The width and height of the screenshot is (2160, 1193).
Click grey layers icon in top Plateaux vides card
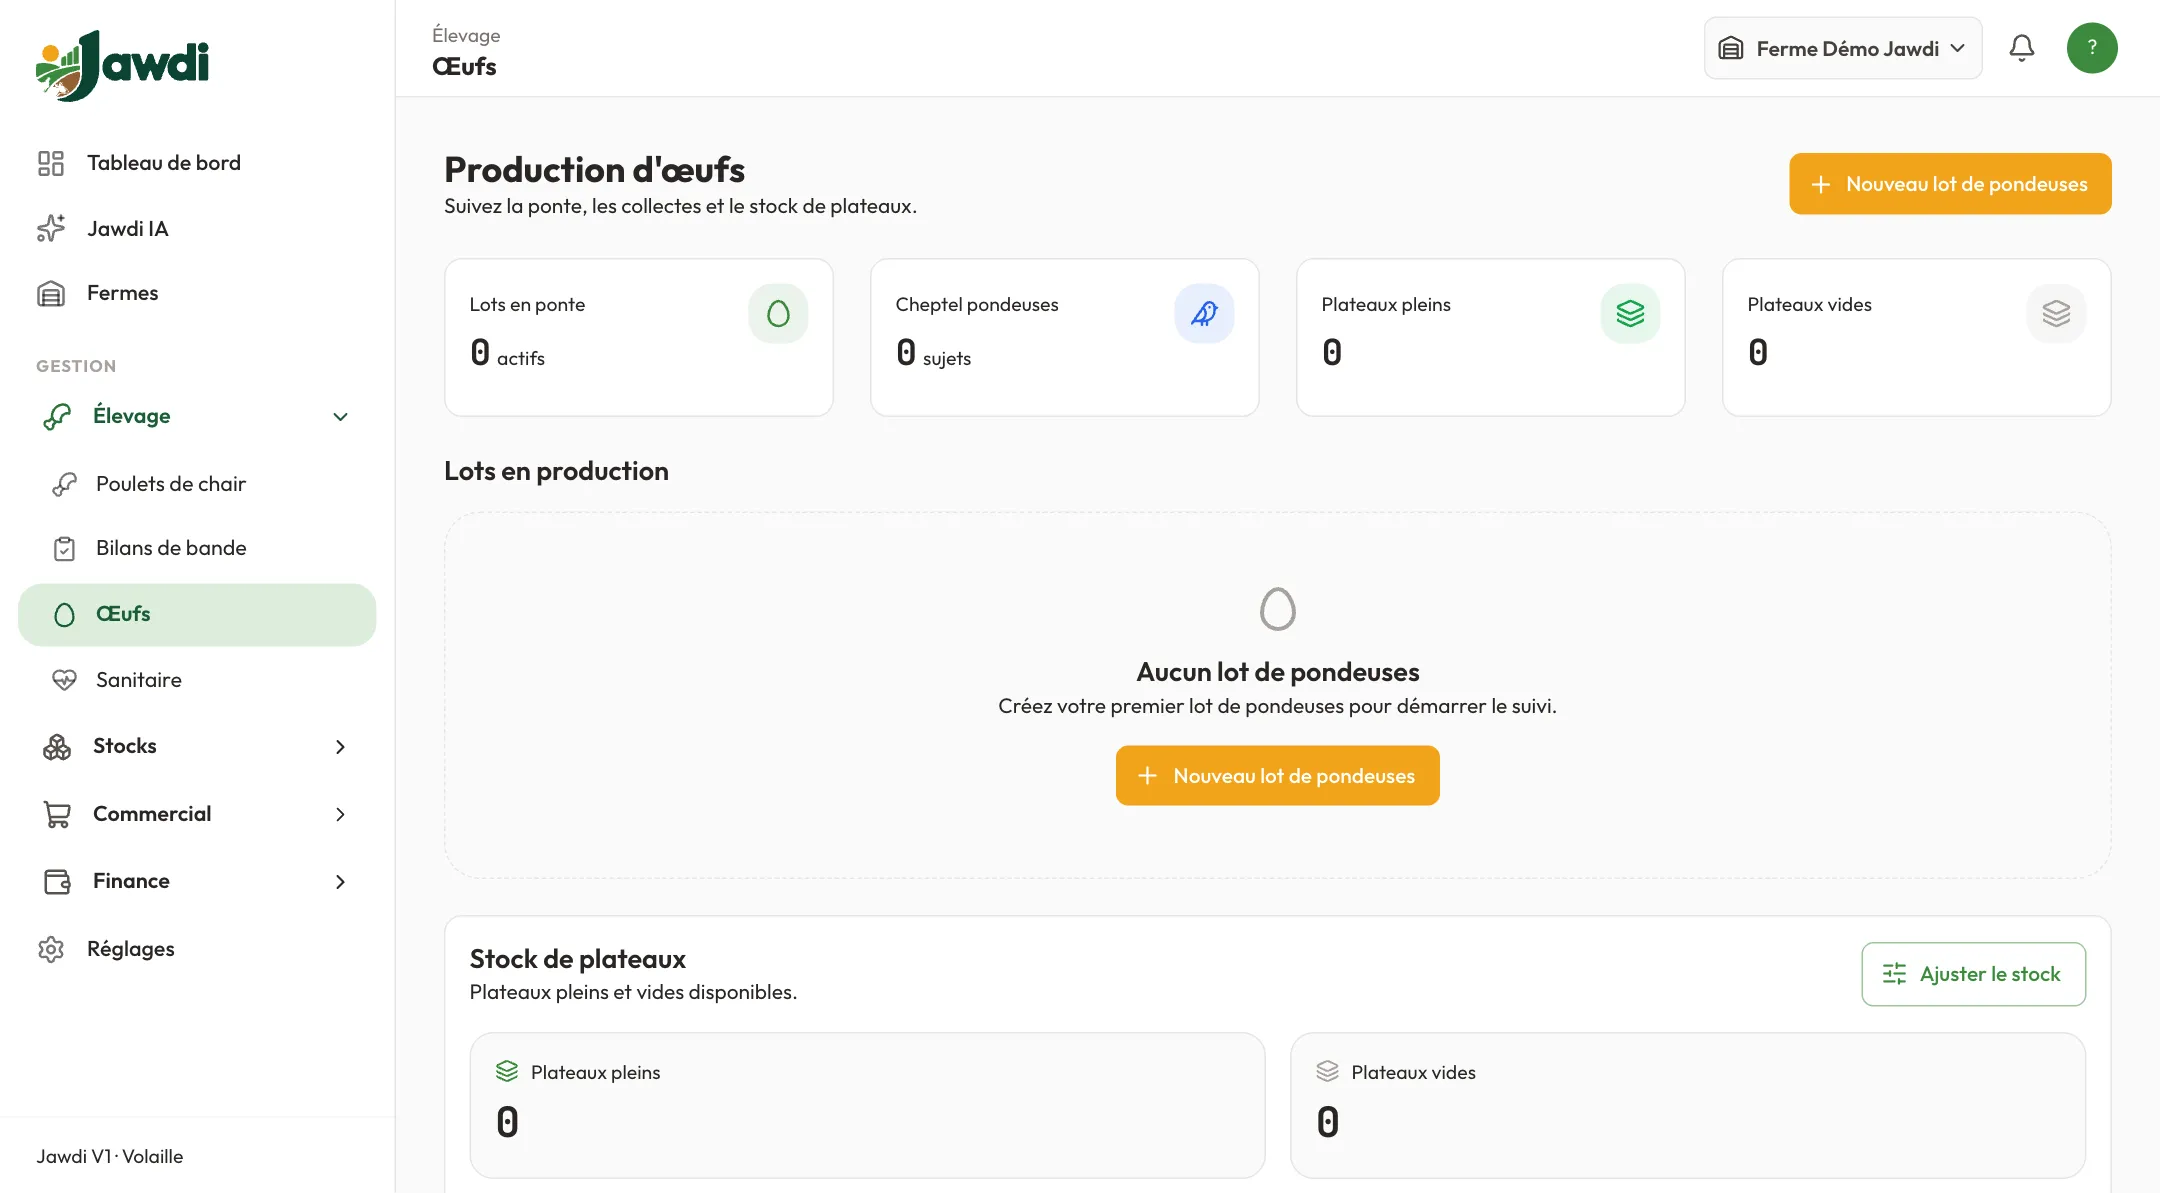coord(2056,314)
